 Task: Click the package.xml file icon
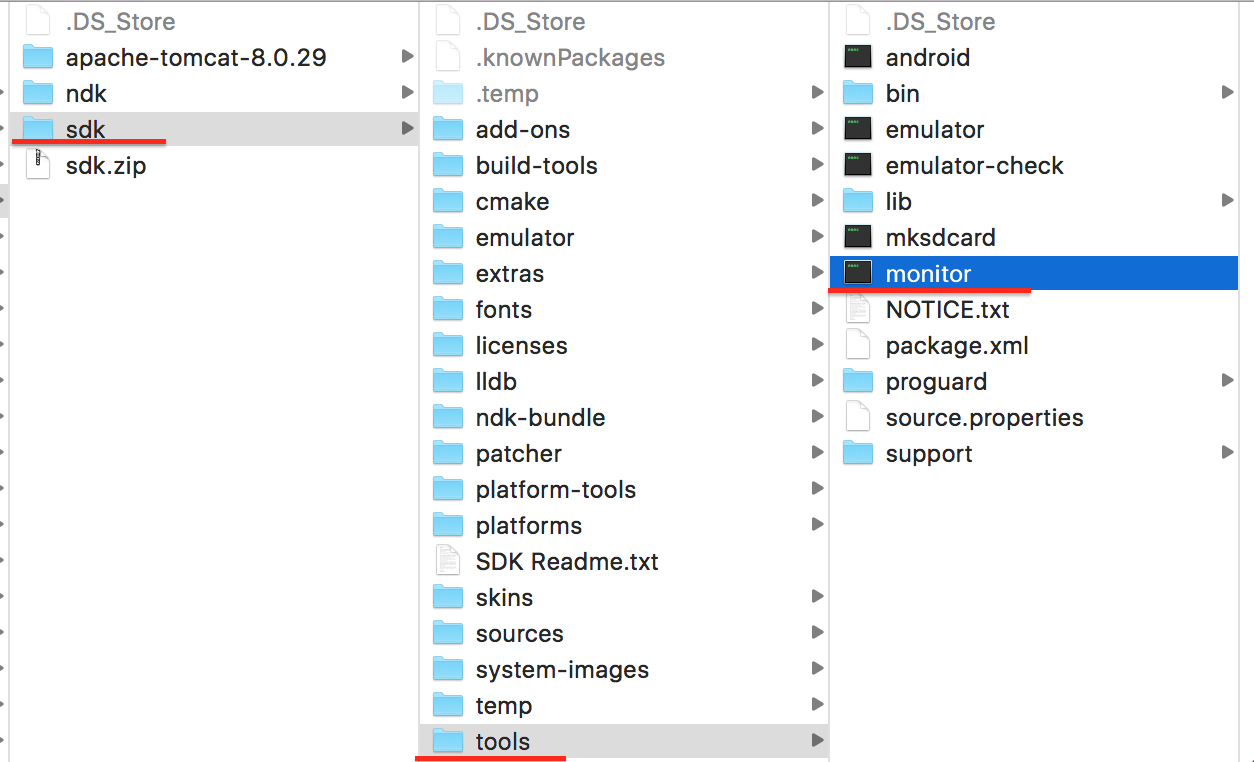857,345
